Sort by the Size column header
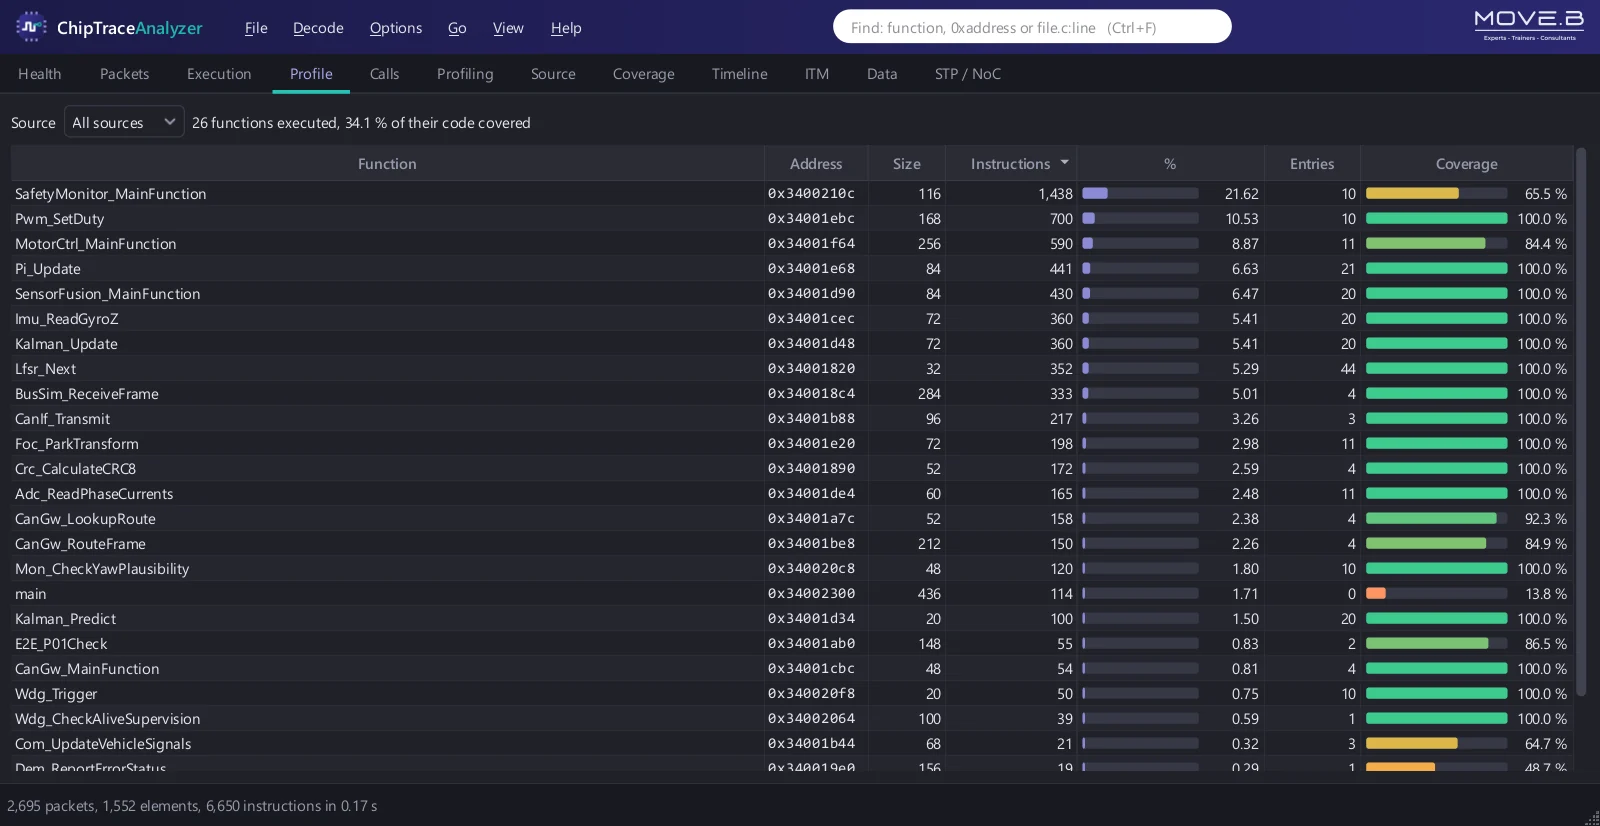Image resolution: width=1600 pixels, height=826 pixels. click(907, 163)
